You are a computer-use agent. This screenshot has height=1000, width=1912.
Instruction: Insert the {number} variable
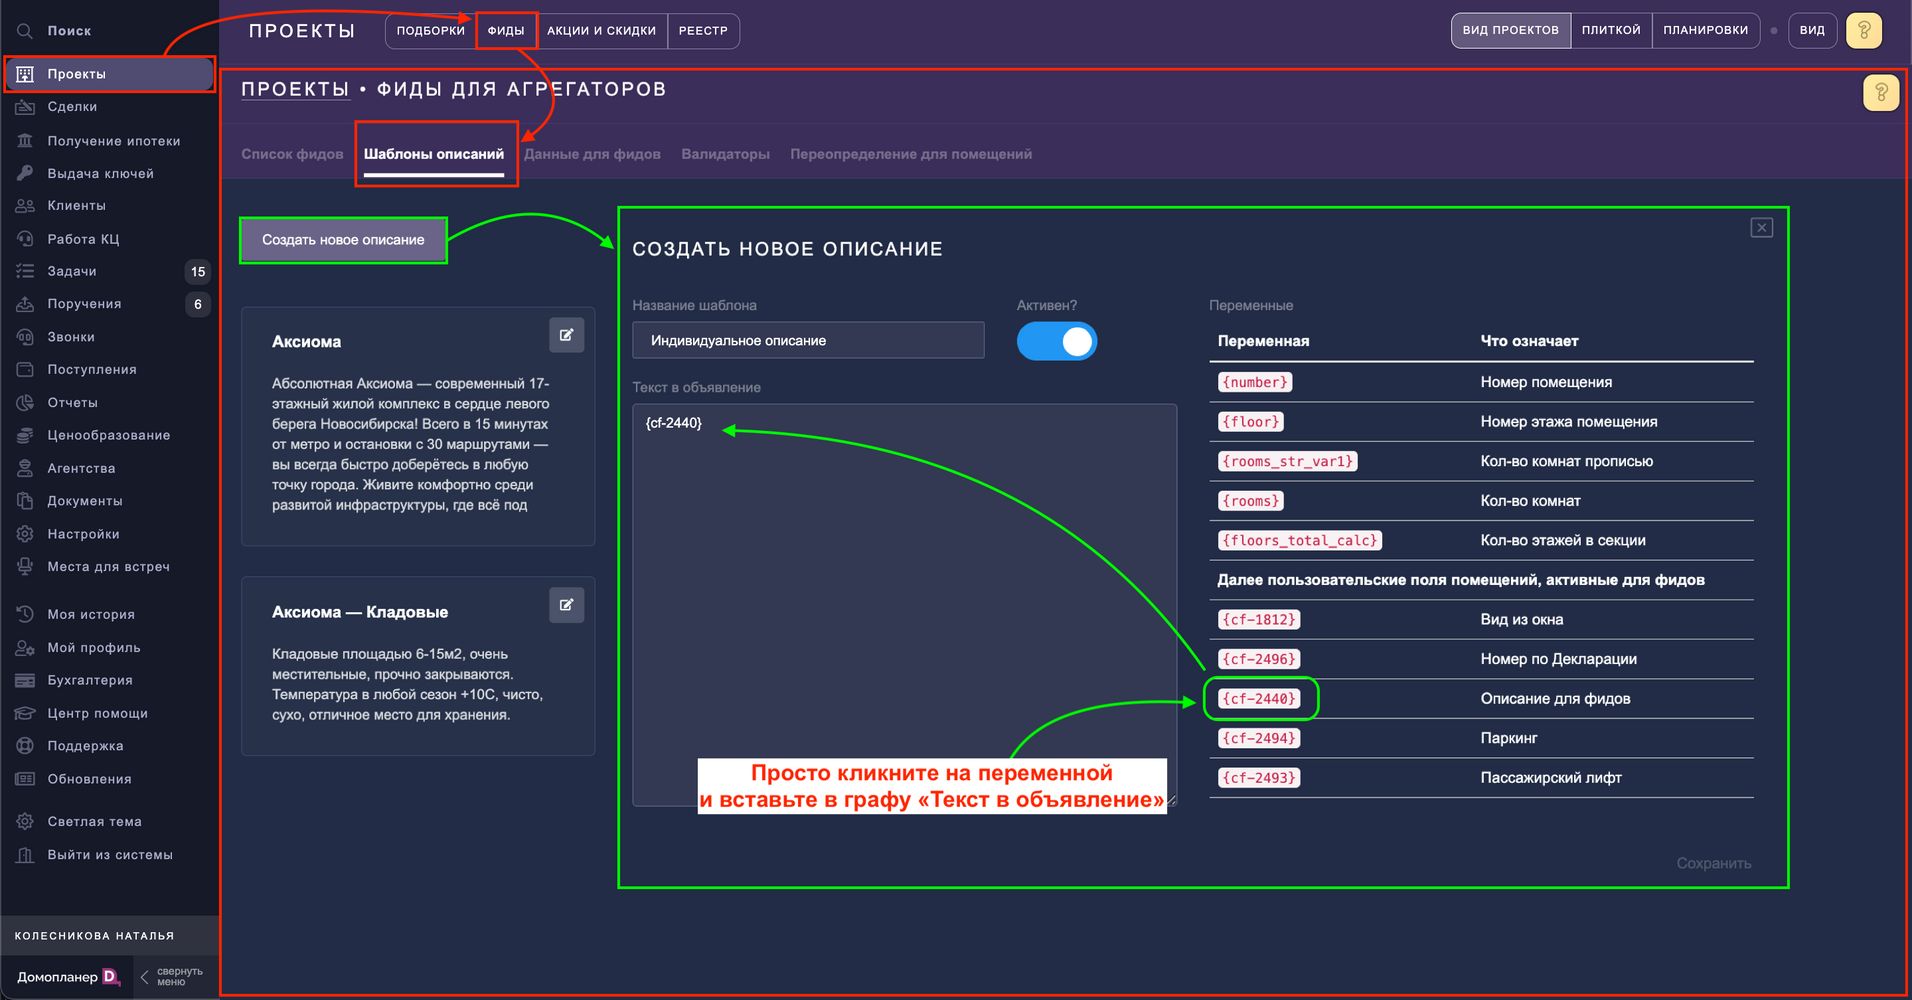(1255, 382)
